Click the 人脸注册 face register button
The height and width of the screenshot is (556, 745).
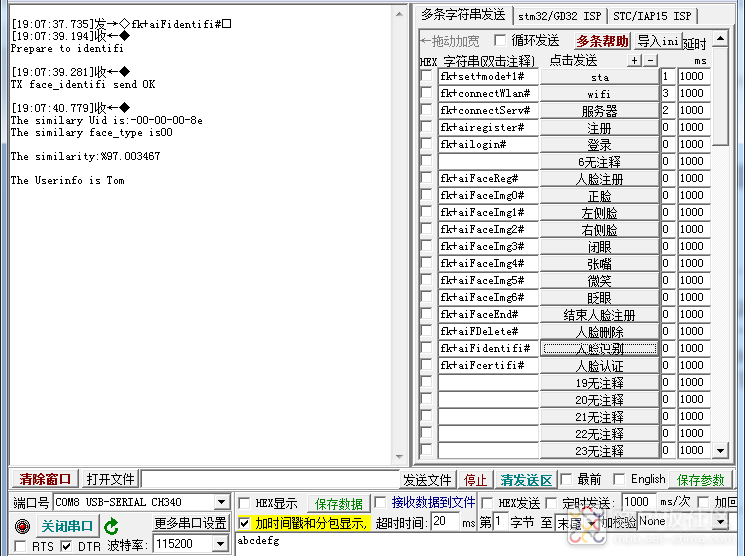pyautogui.click(x=599, y=179)
